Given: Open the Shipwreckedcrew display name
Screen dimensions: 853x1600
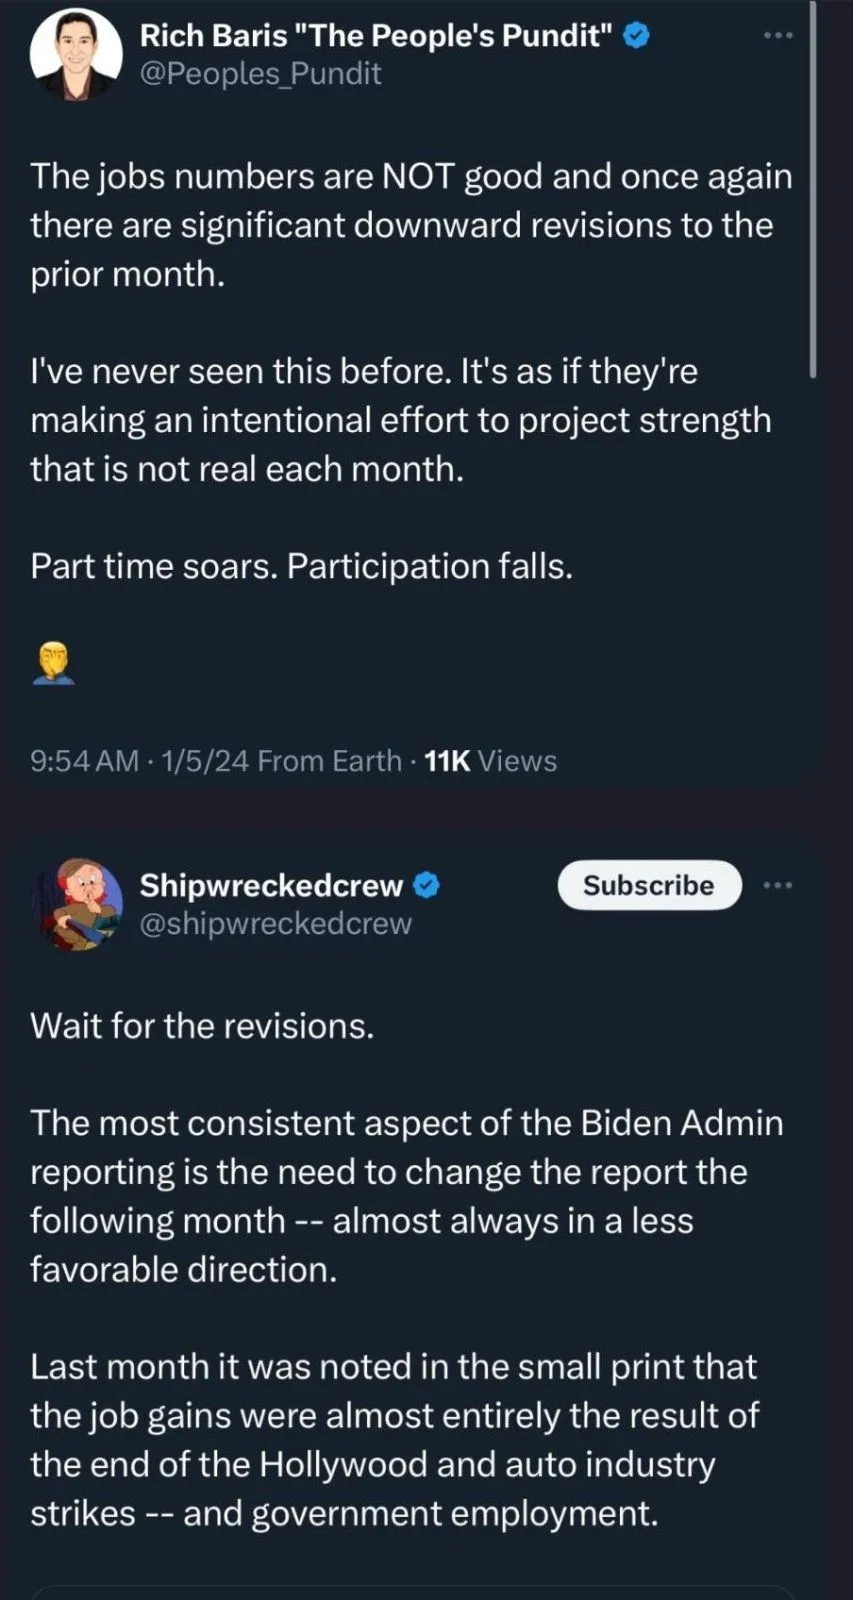Looking at the screenshot, I should coord(271,885).
